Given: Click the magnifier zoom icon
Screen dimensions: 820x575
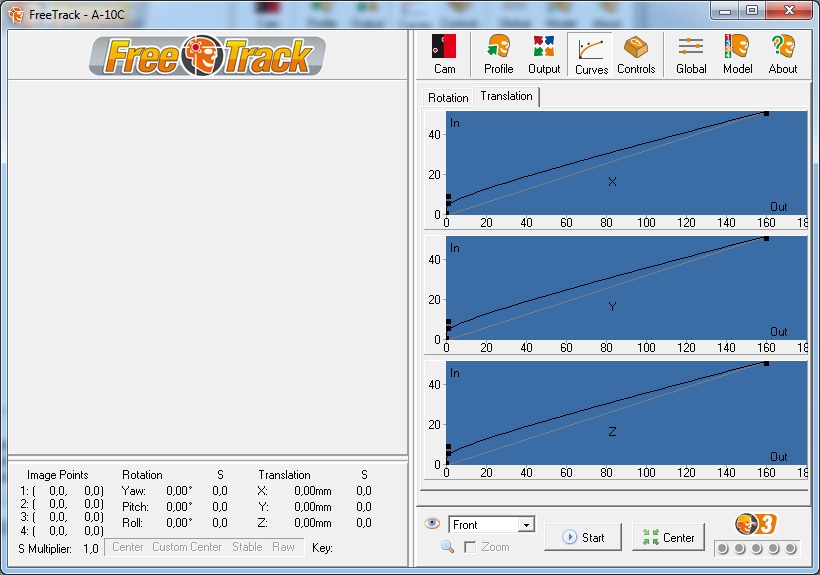Looking at the screenshot, I should pos(447,547).
